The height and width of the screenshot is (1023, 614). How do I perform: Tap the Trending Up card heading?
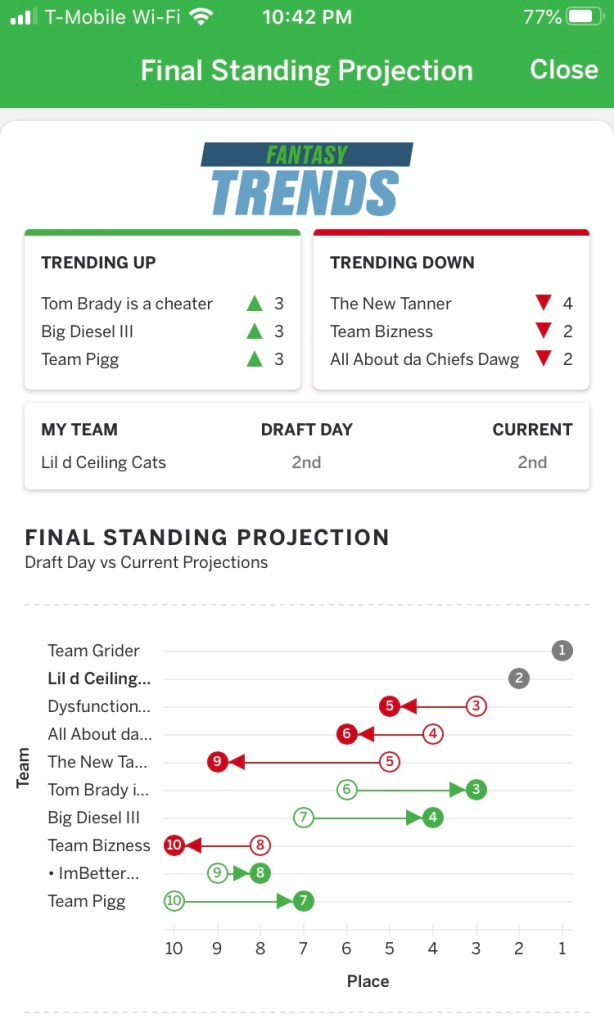pos(99,263)
